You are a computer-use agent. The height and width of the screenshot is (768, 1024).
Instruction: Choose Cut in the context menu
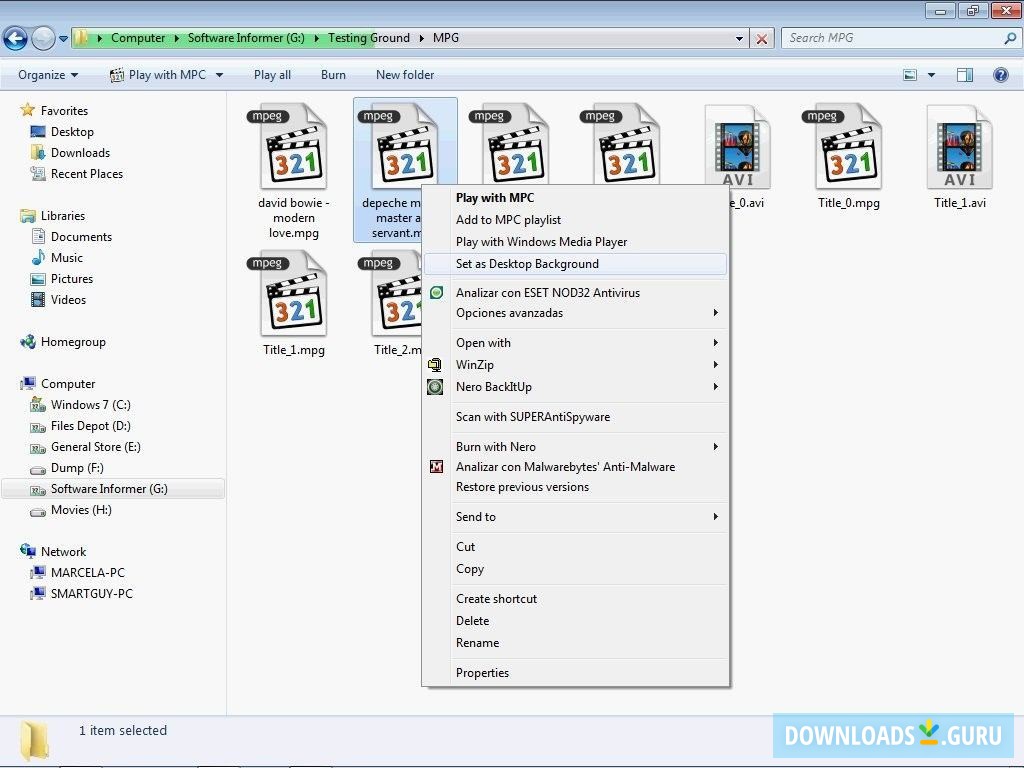coord(575,547)
